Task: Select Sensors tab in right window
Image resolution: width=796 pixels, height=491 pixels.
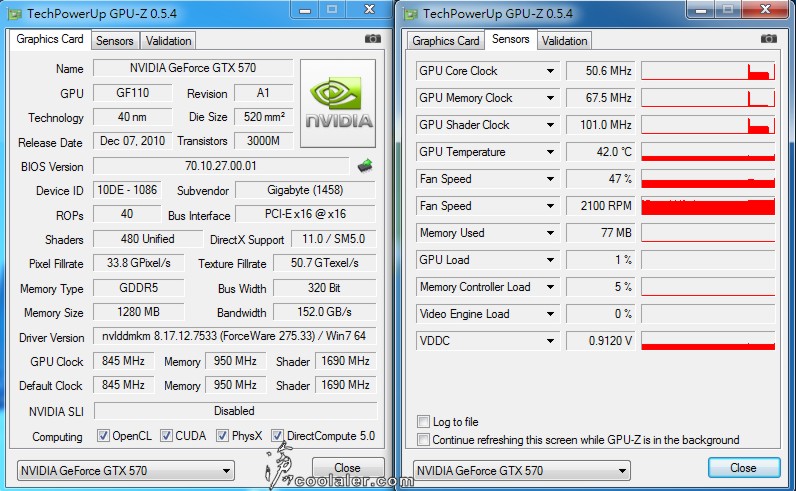Action: (510, 39)
